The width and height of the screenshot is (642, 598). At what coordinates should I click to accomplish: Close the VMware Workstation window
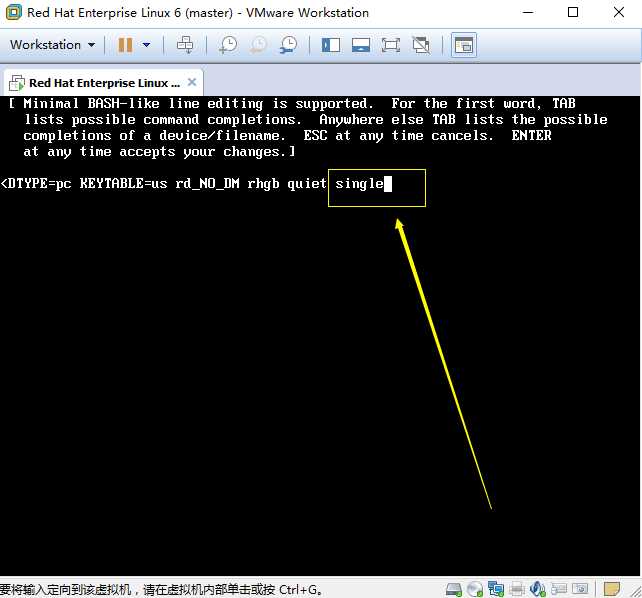pos(619,12)
